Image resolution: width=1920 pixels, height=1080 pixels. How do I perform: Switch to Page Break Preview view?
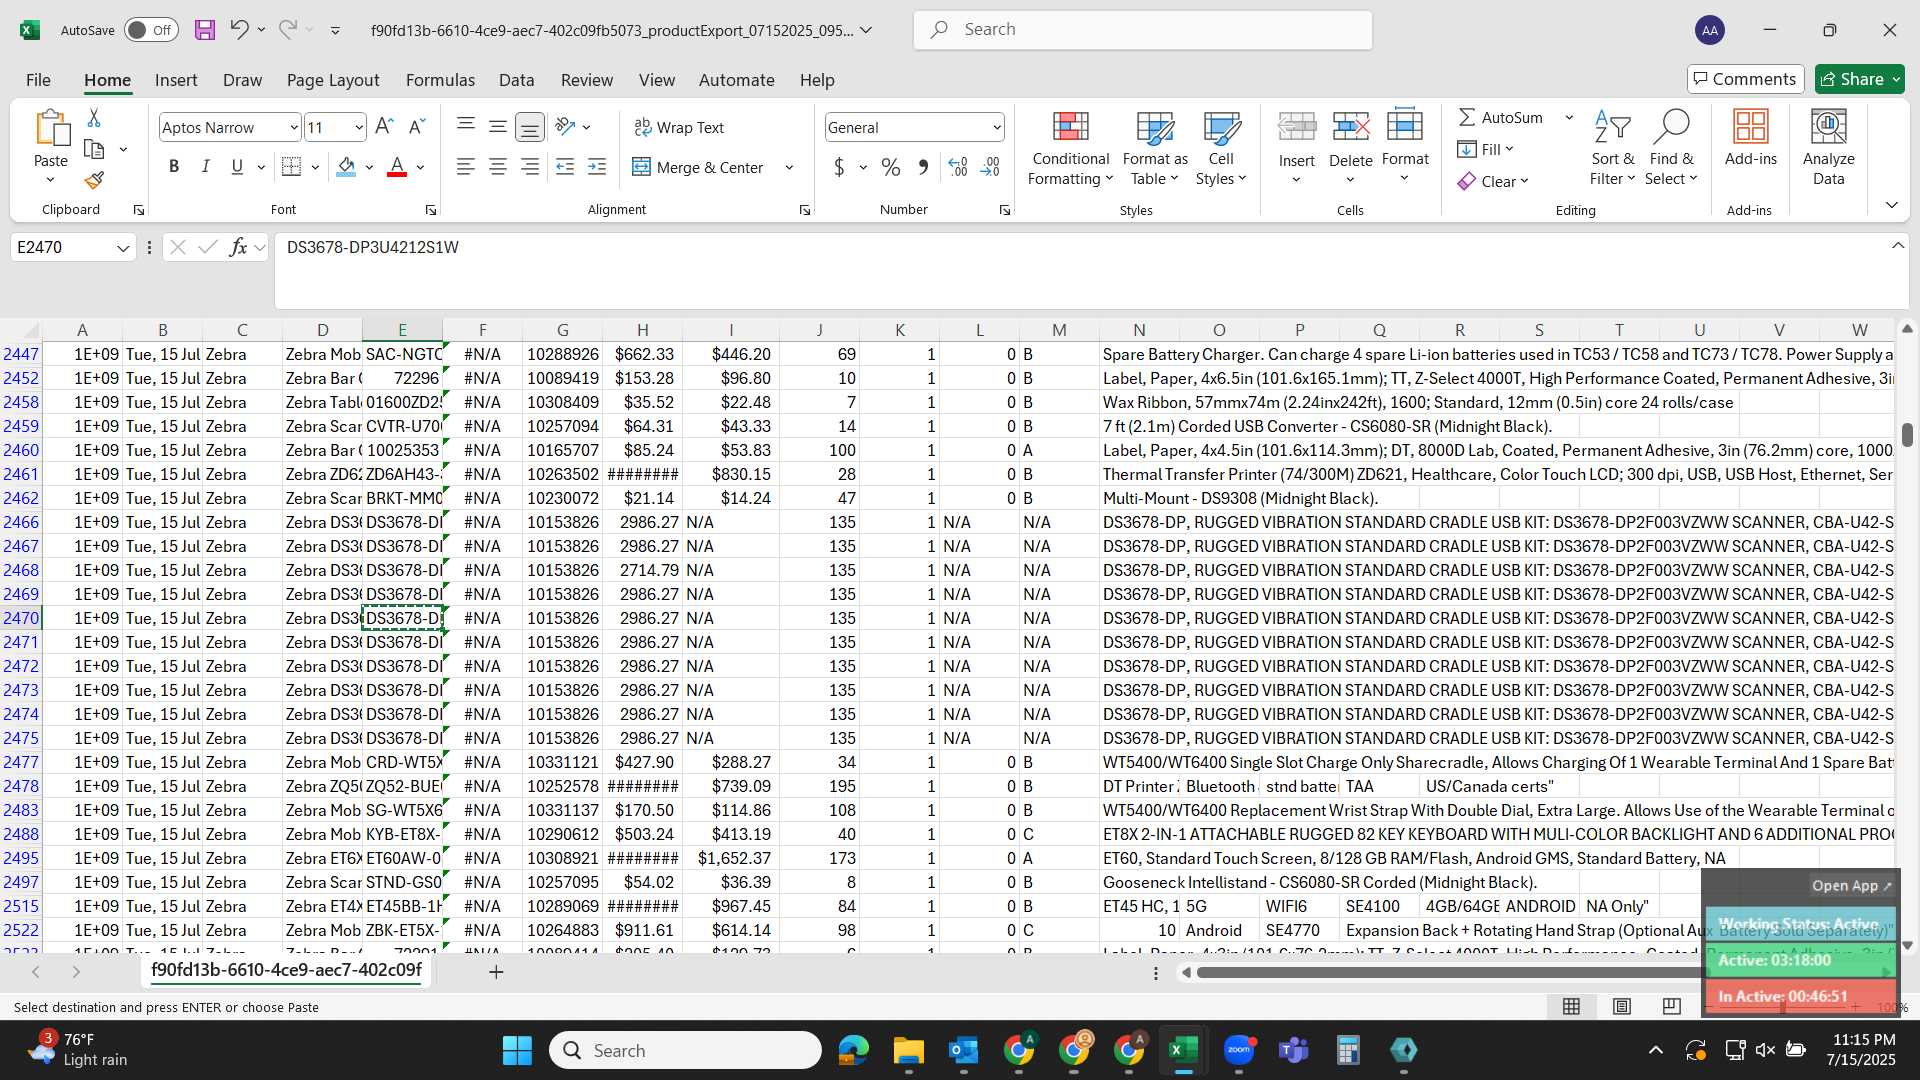1671,1006
